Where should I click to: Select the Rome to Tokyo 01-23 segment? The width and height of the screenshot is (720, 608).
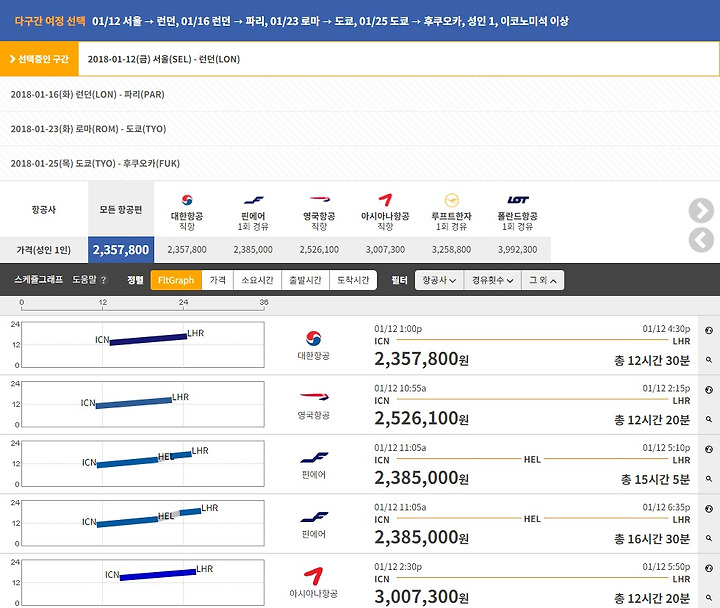88,128
